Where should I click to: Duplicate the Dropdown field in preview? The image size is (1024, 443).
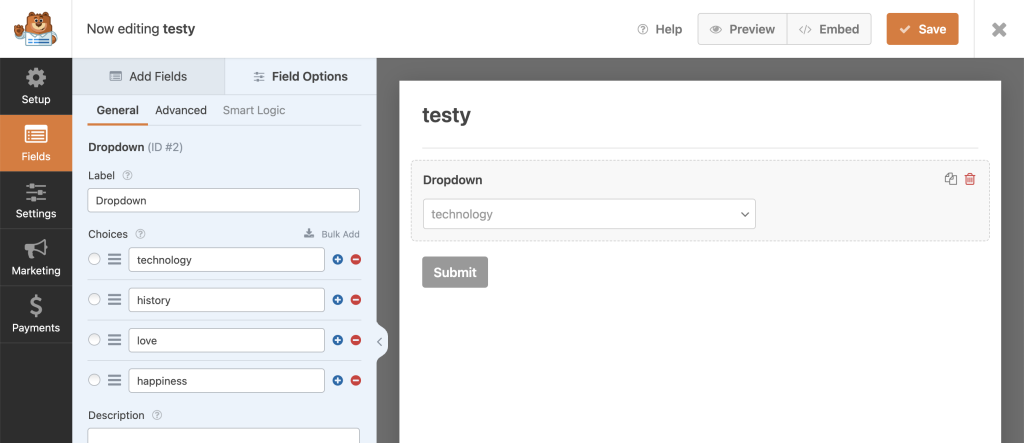[x=951, y=179]
